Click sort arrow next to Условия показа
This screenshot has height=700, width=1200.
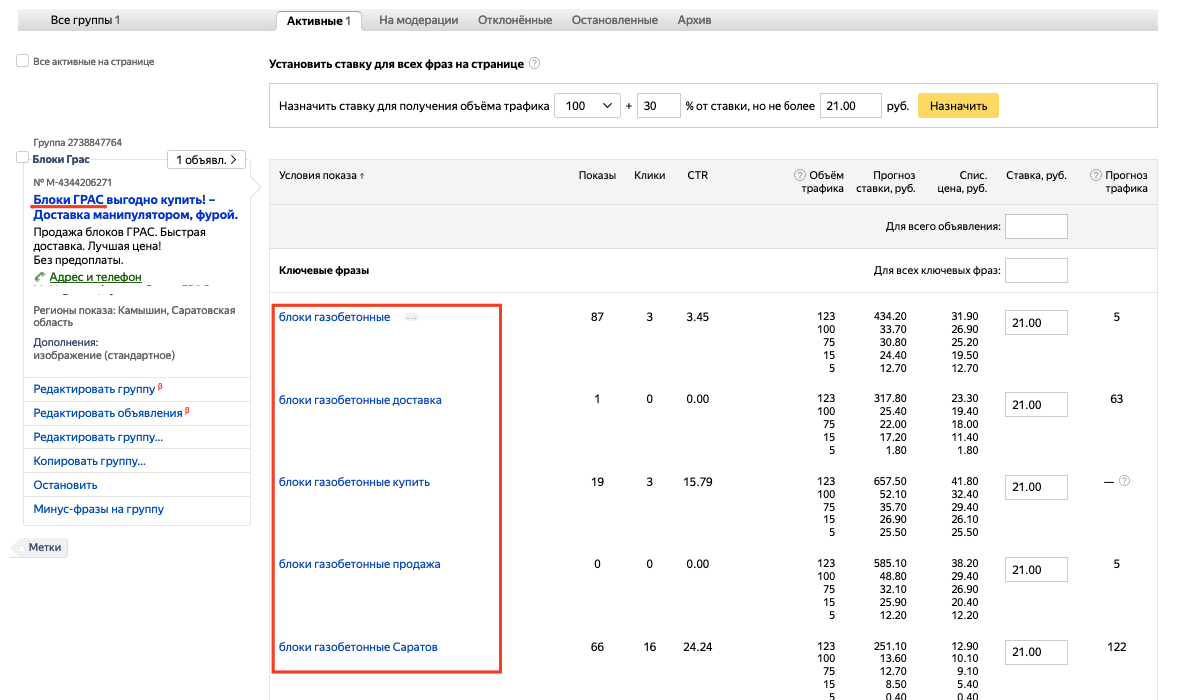click(x=362, y=176)
